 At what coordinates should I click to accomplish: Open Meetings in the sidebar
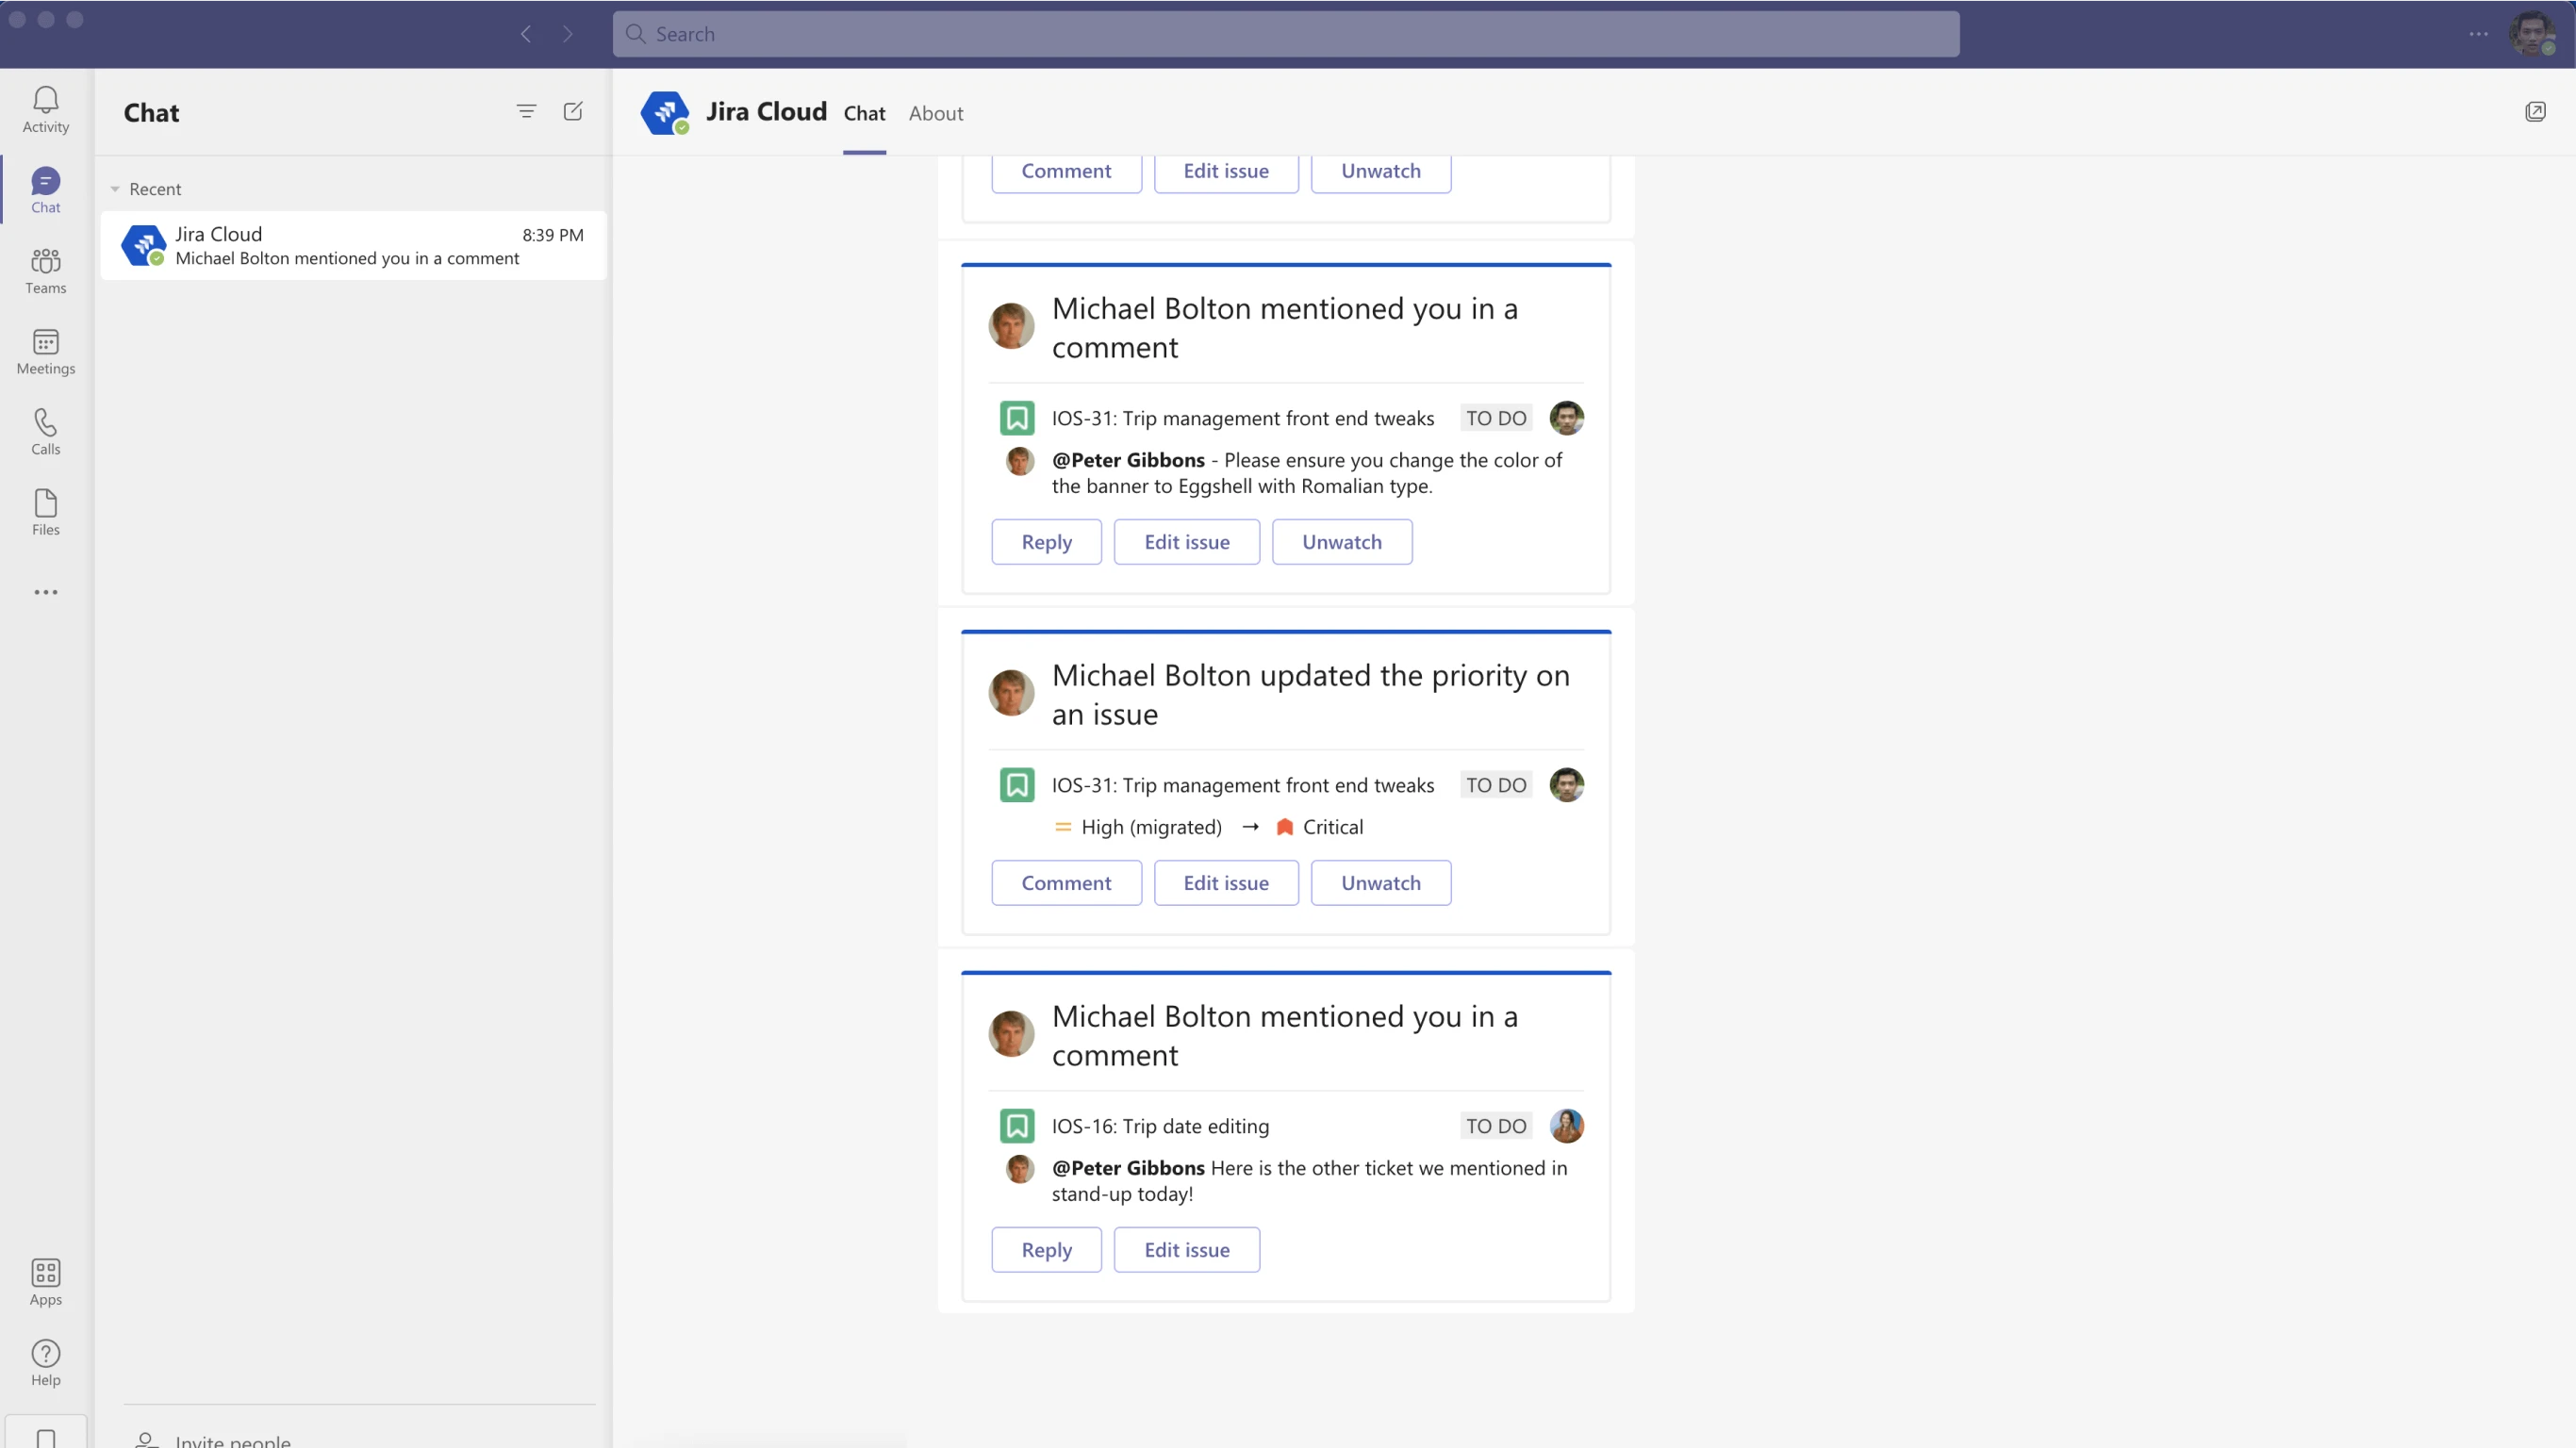[45, 352]
